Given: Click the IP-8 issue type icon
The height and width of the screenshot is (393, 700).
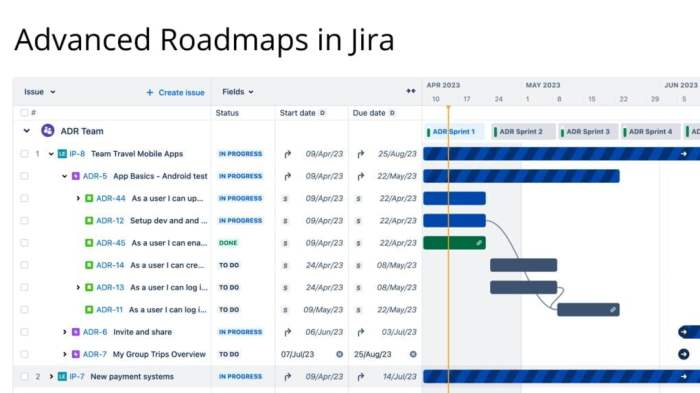Looking at the screenshot, I should click(62, 154).
